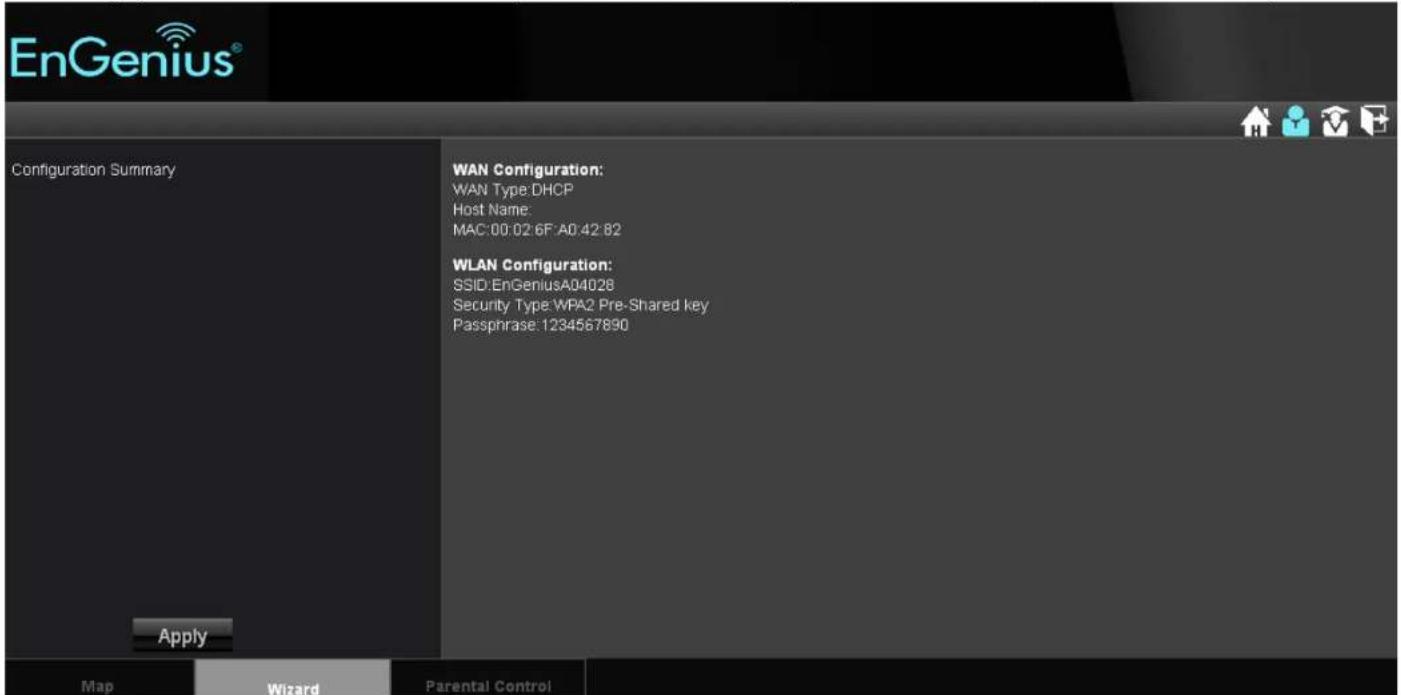Select the MAC:00:02:6F:A0:42:82 line
The height and width of the screenshot is (695, 1401).
(x=538, y=229)
